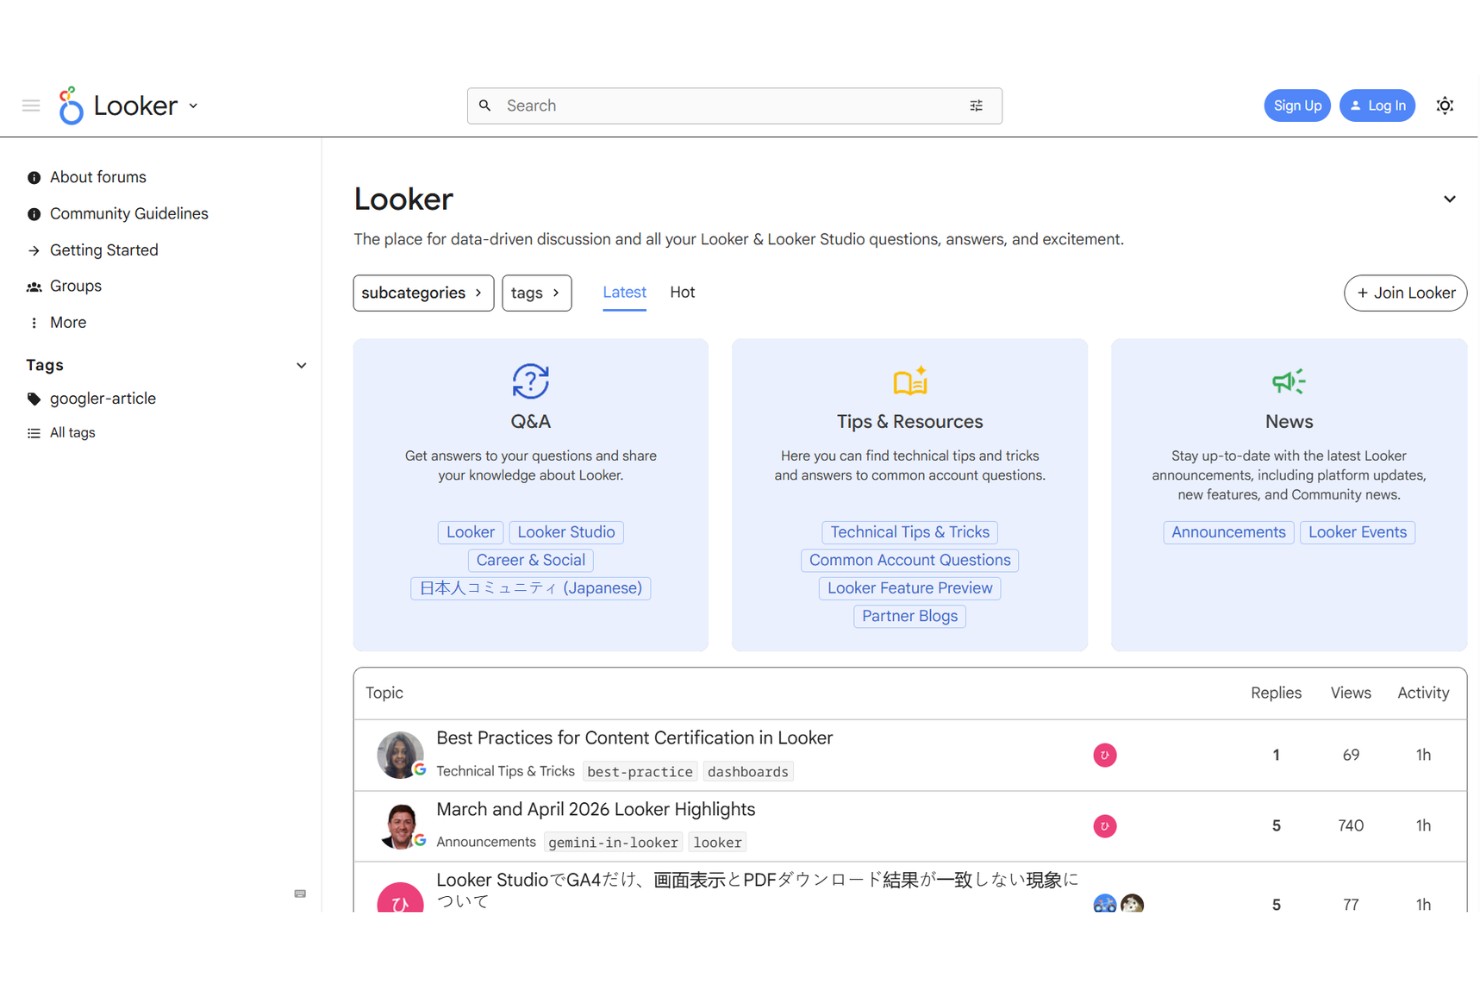Click author avatar of Looker Highlights topic
Screen dimensions: 1480x987
(x=400, y=826)
